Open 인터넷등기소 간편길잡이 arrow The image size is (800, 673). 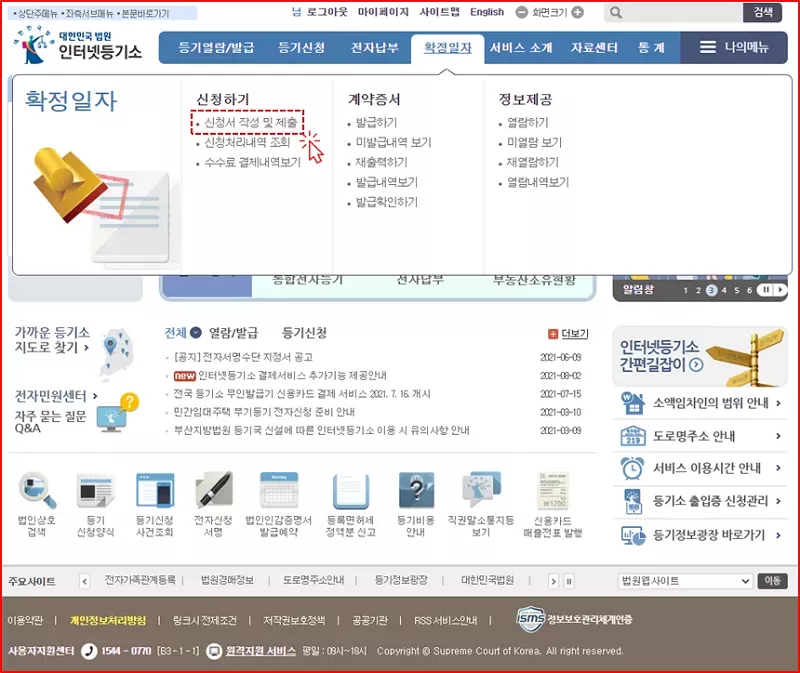pos(696,364)
